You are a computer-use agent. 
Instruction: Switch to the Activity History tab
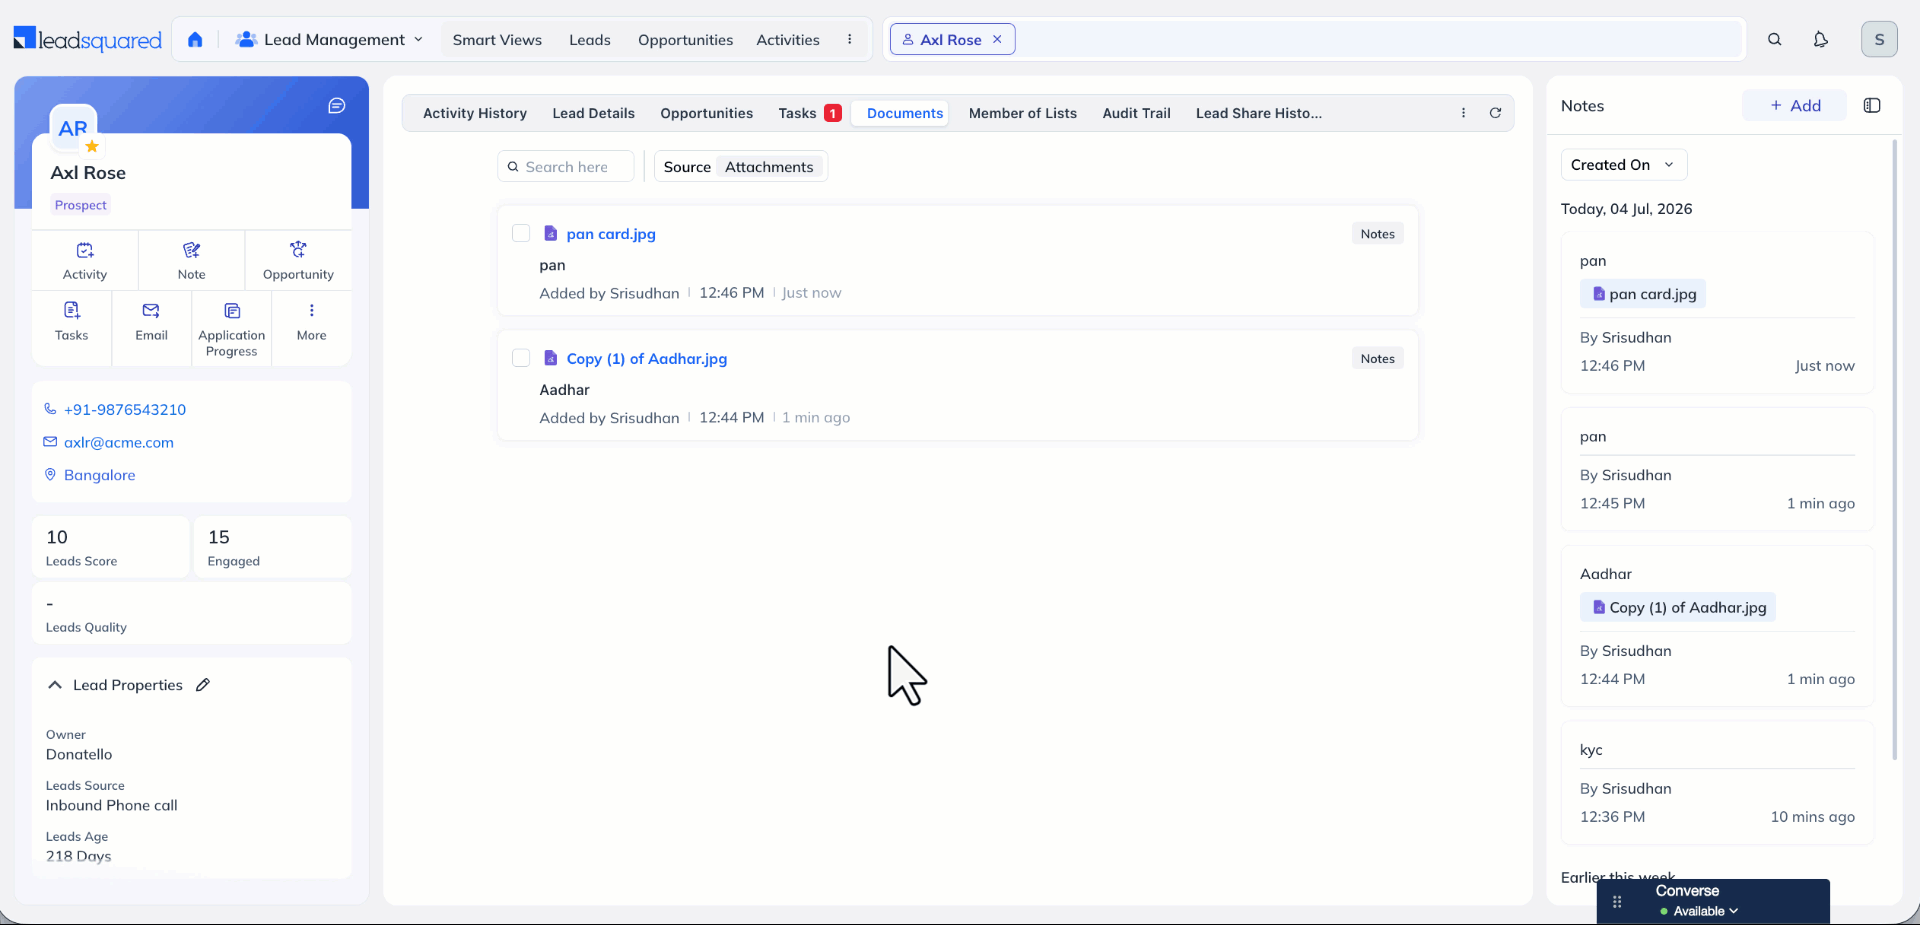[475, 113]
